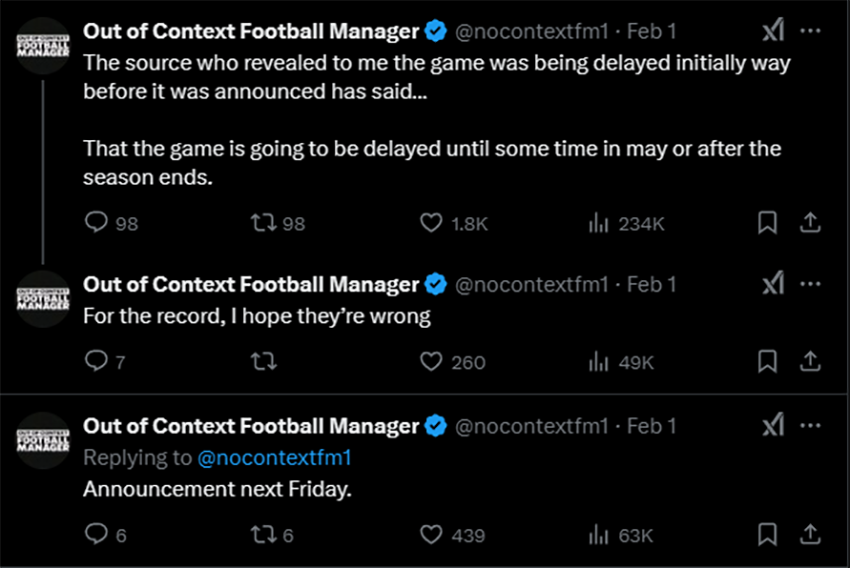Share the first tweet via share icon
The width and height of the screenshot is (850, 568).
(810, 223)
